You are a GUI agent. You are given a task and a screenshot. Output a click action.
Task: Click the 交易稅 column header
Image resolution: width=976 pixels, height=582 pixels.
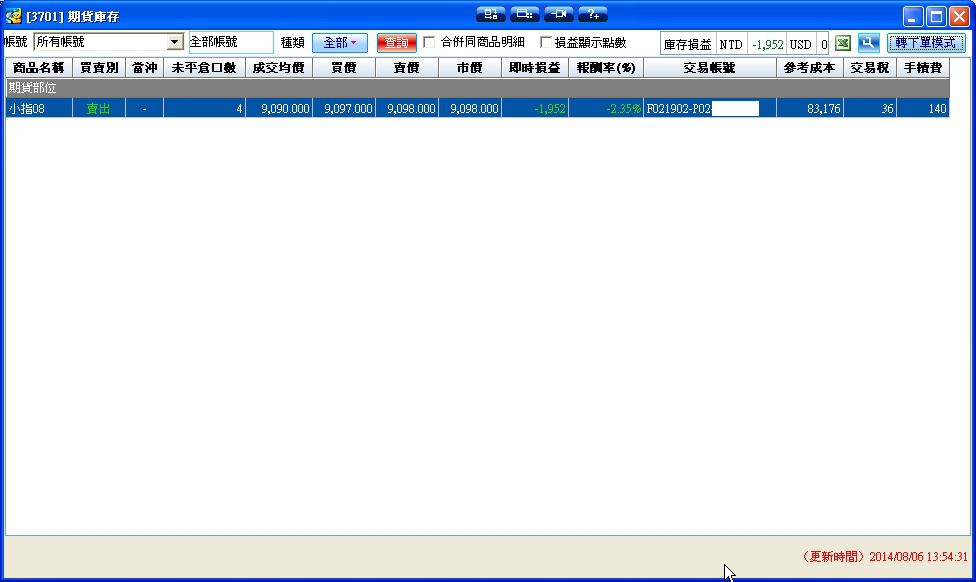[870, 68]
